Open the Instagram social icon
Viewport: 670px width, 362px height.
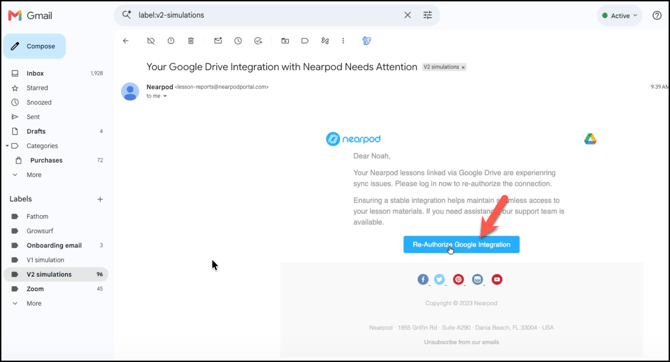pos(477,279)
